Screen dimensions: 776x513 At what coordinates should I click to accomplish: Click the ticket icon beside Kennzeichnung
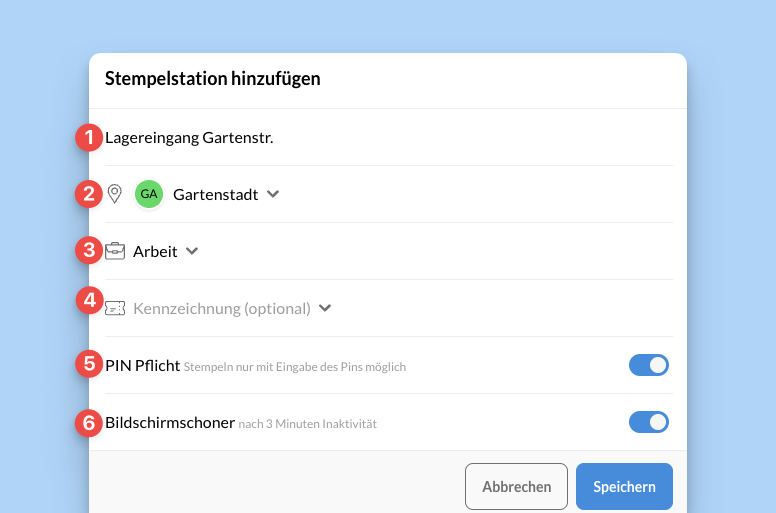tap(115, 309)
